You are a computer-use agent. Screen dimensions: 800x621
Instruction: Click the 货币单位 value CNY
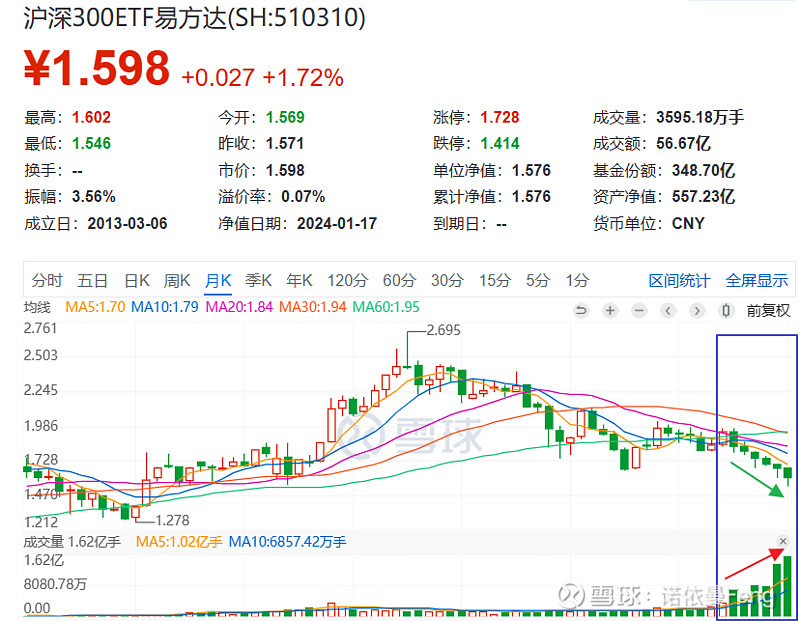688,223
